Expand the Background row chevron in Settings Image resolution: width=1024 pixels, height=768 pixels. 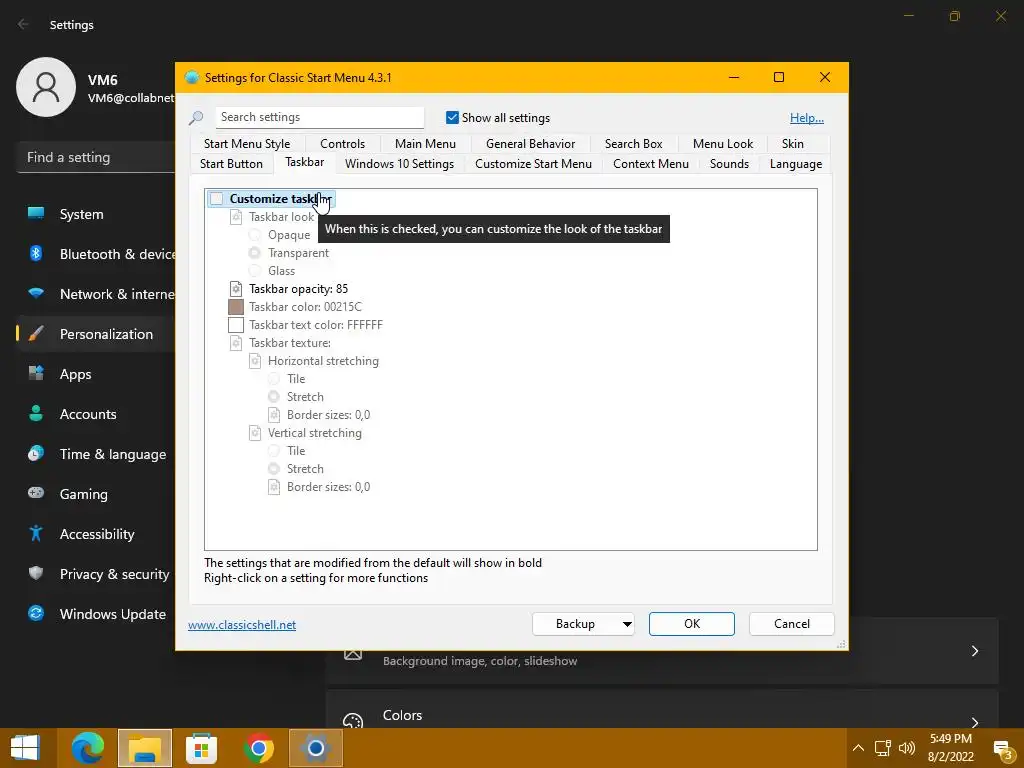click(974, 651)
